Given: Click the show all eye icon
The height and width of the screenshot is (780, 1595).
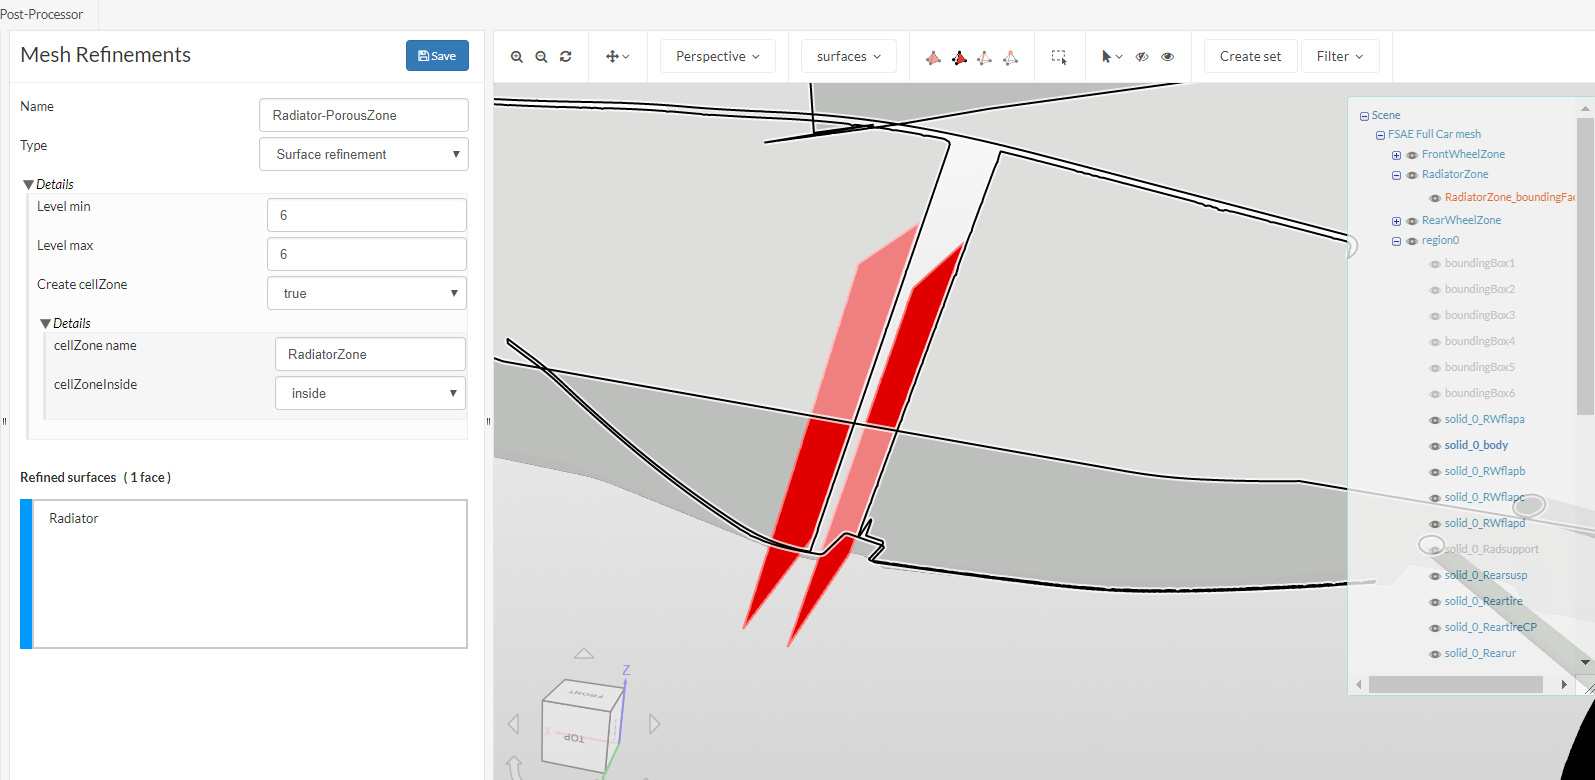Looking at the screenshot, I should pyautogui.click(x=1167, y=57).
